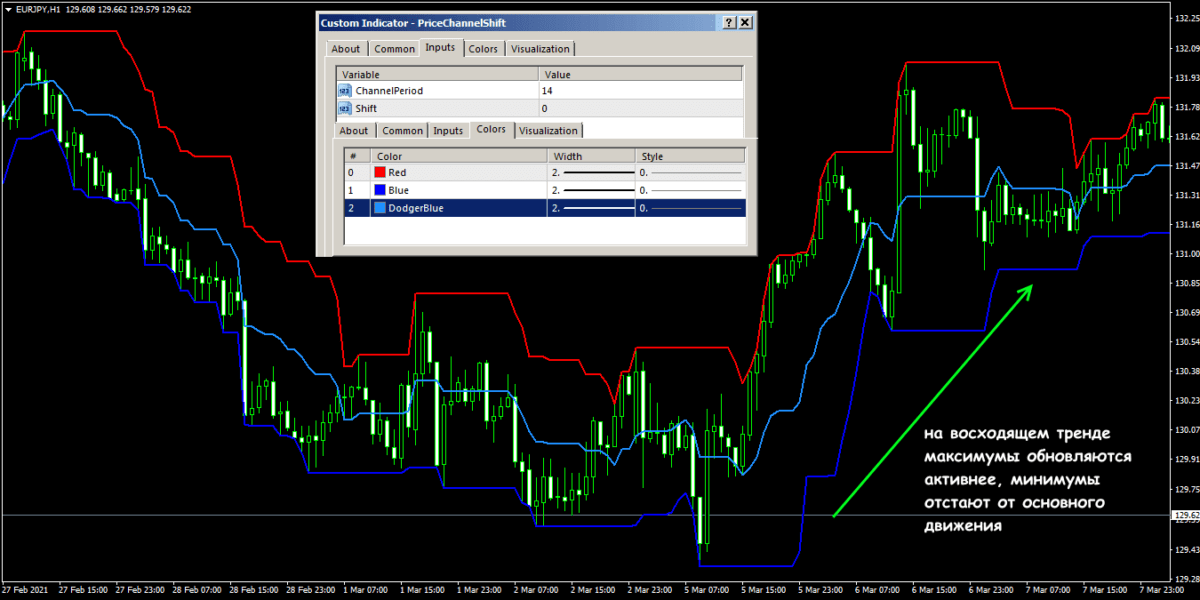Click the red color swatch in row 0
The height and width of the screenshot is (600, 1200).
click(x=380, y=173)
